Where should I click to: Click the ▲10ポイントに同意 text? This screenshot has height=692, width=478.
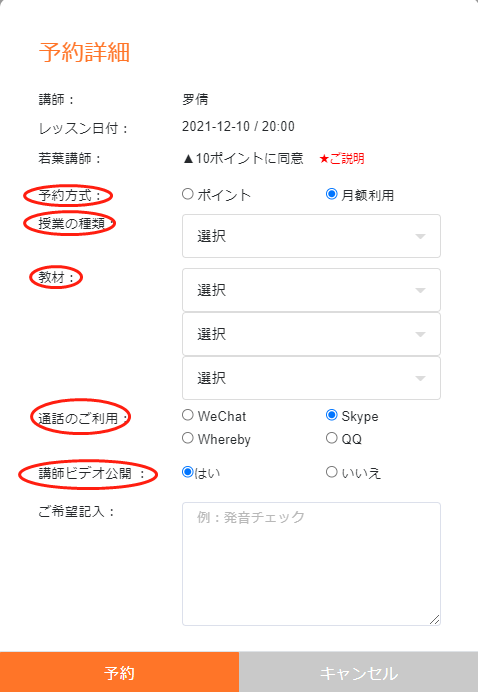243,158
